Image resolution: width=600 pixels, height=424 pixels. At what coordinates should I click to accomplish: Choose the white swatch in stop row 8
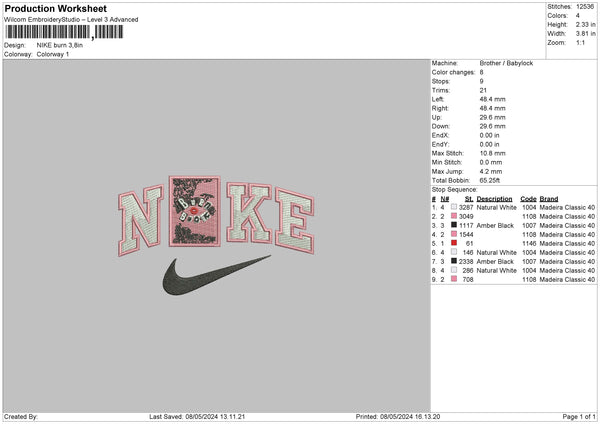tap(454, 270)
